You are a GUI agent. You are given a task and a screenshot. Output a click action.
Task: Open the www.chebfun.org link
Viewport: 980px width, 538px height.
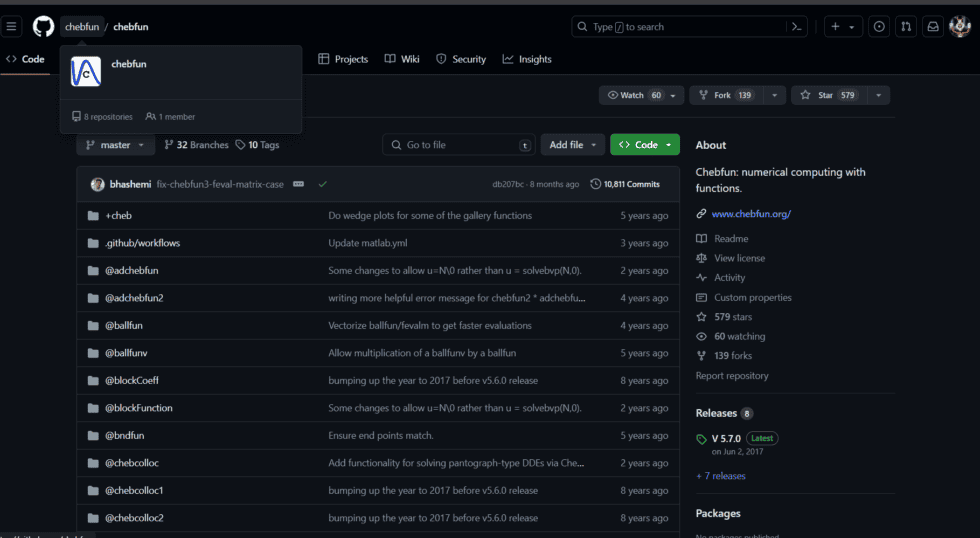point(751,214)
